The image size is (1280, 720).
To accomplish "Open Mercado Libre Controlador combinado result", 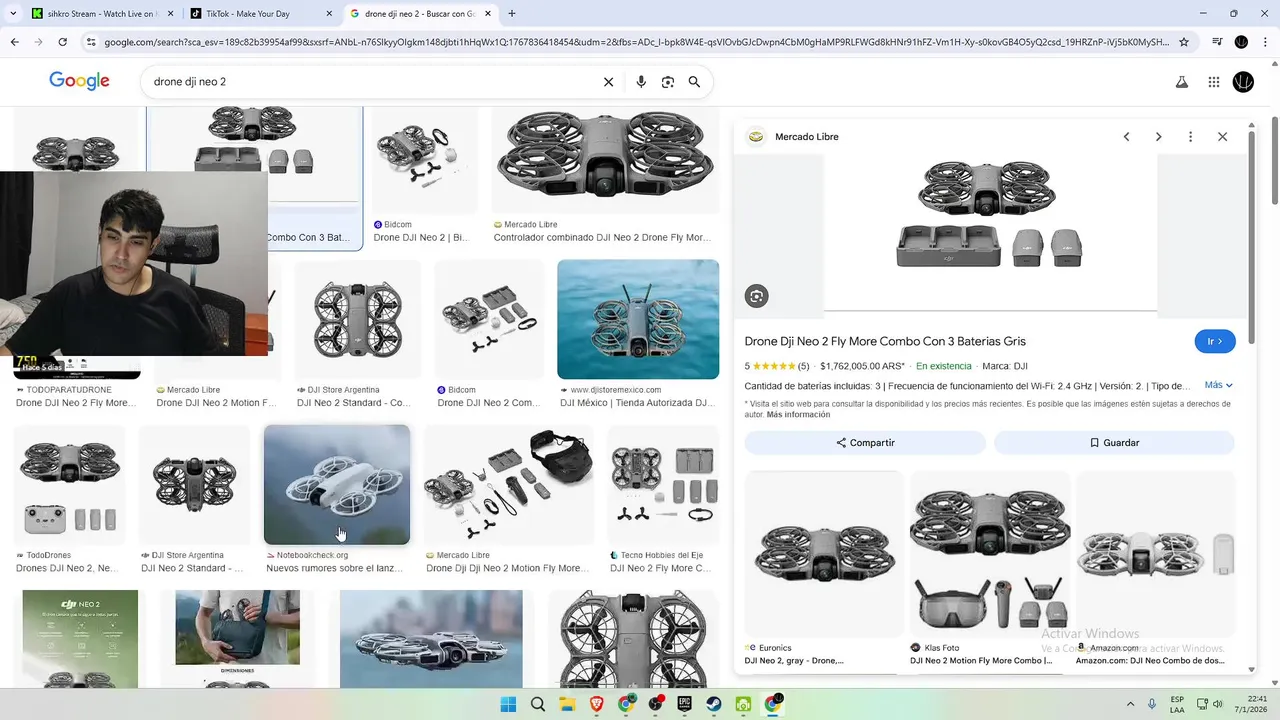I will pyautogui.click(x=606, y=160).
